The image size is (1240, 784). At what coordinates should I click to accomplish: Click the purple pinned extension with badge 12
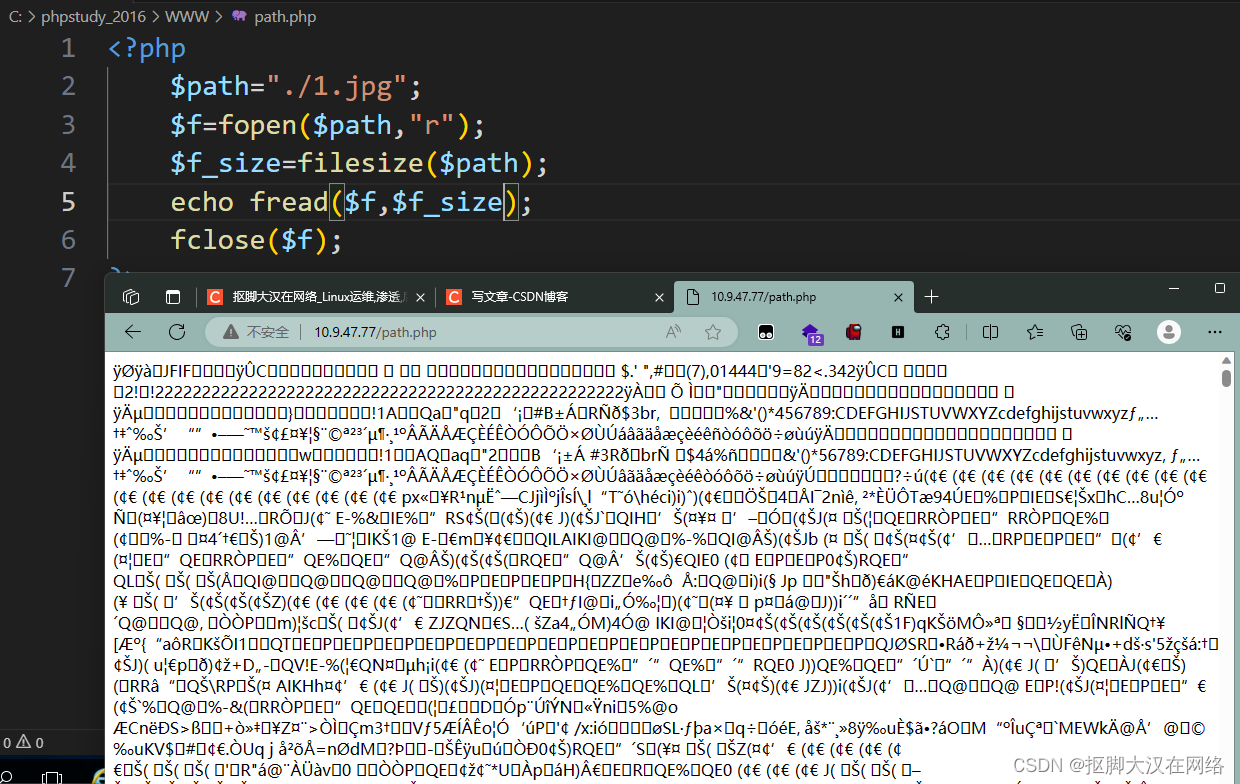(x=812, y=332)
